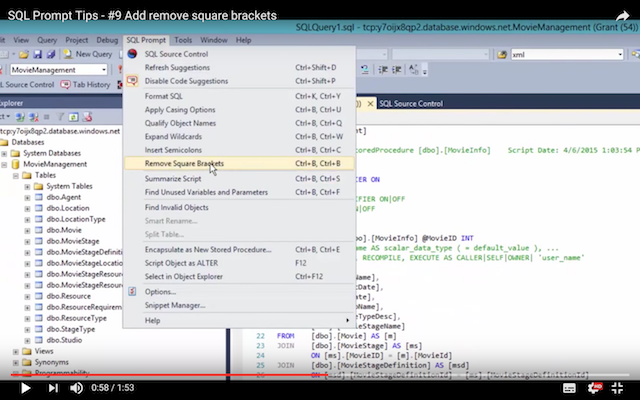
Task: Open the xml dropdown in the toolbar
Action: 620,54
